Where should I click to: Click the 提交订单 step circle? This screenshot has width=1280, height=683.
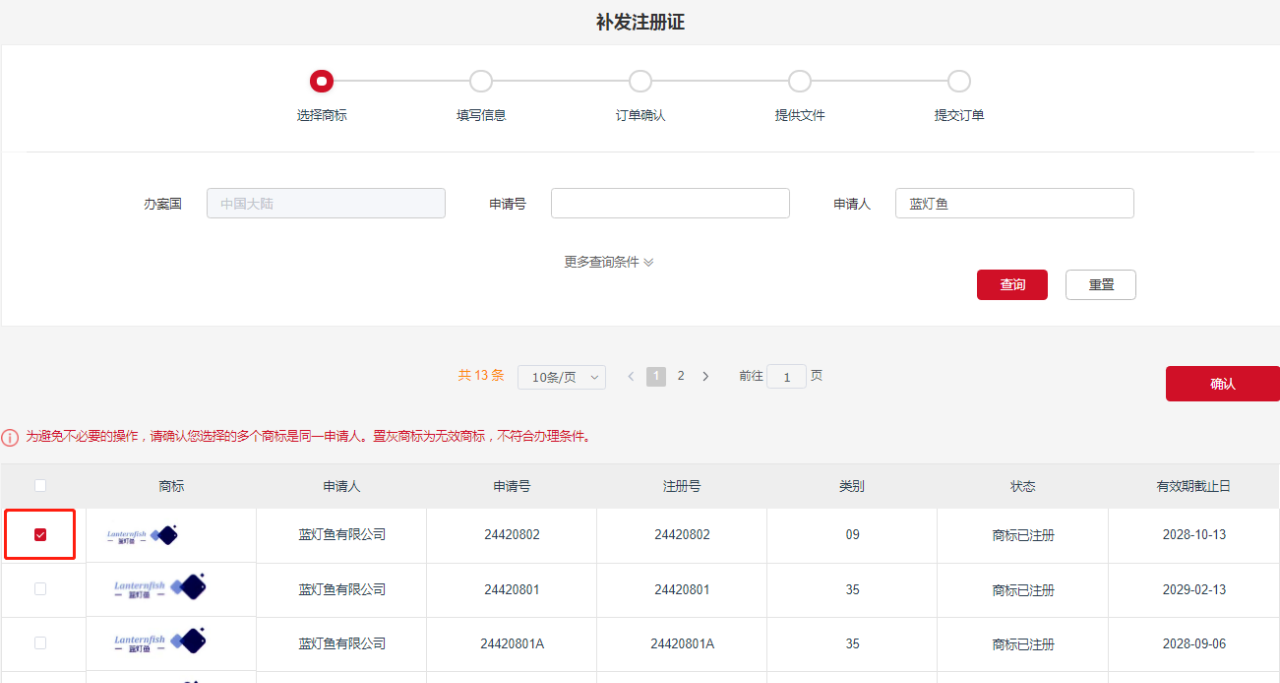(x=959, y=81)
